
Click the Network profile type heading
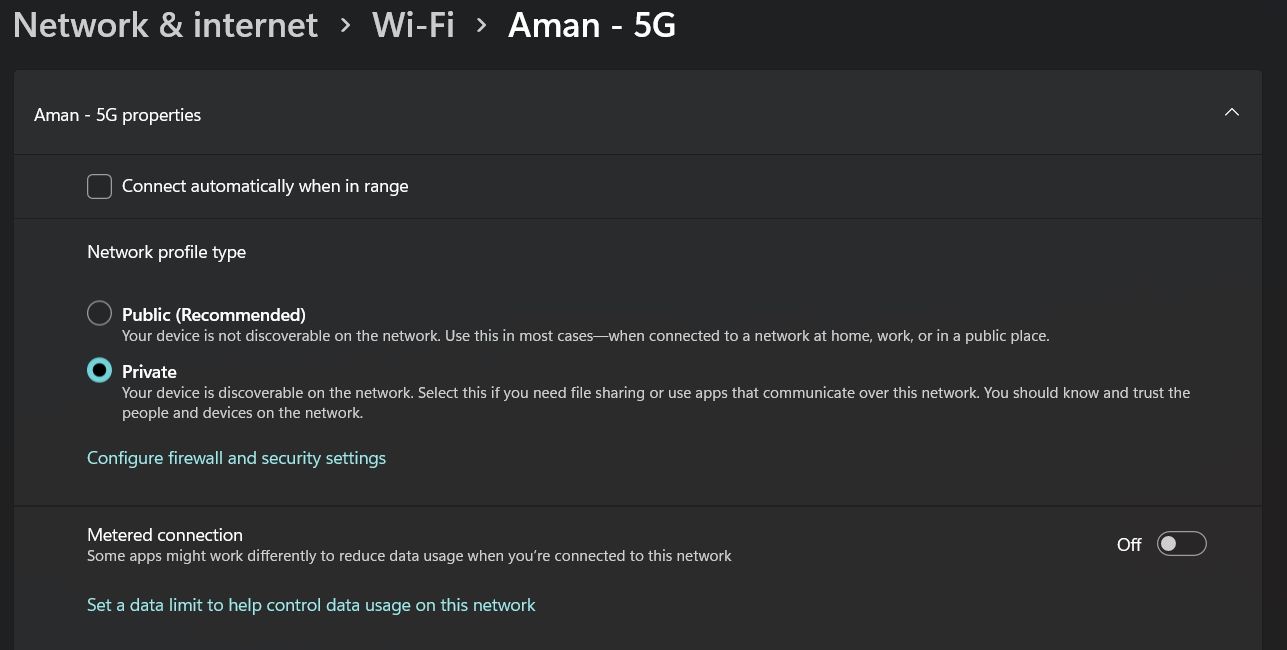coord(166,252)
